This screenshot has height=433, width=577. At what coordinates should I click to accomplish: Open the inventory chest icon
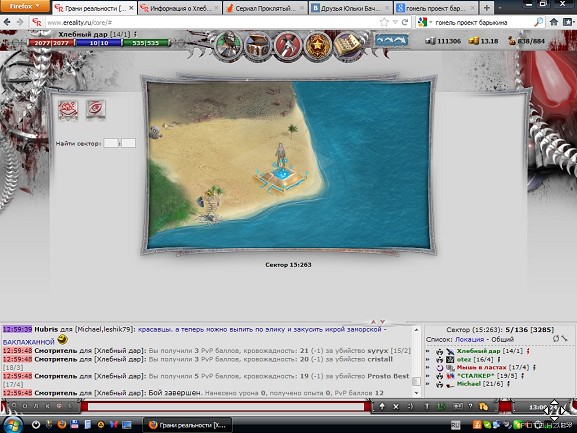click(257, 46)
